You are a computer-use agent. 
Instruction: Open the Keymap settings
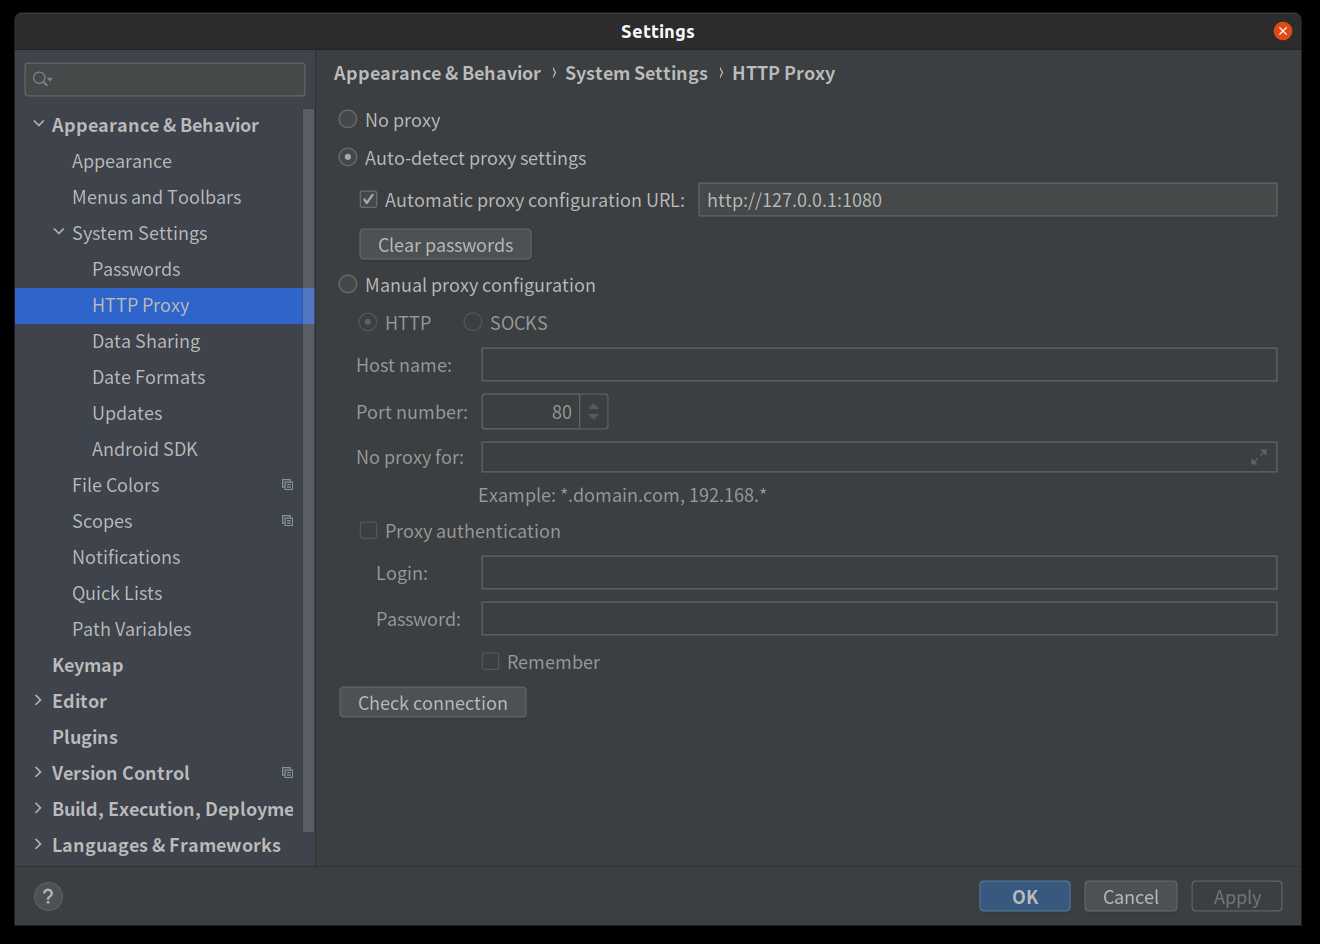tap(88, 665)
